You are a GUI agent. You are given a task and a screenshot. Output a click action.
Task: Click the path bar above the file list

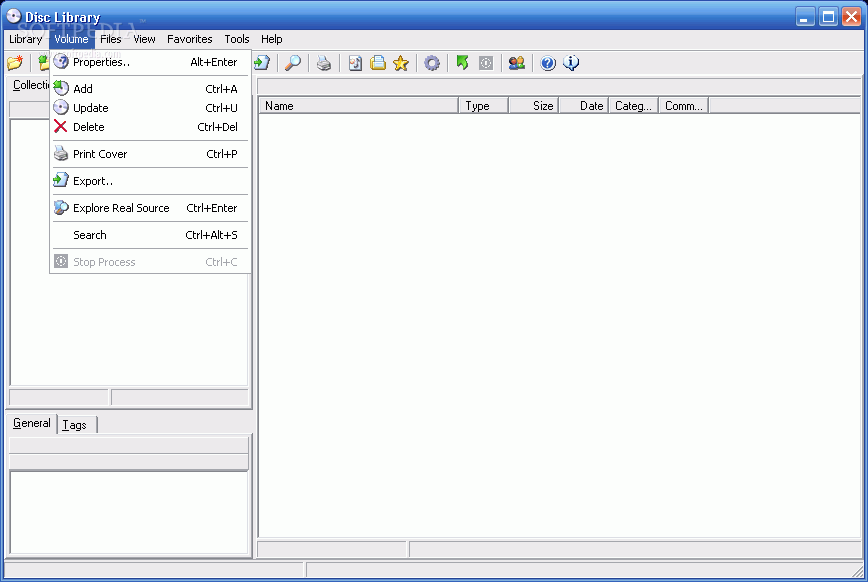(x=559, y=87)
